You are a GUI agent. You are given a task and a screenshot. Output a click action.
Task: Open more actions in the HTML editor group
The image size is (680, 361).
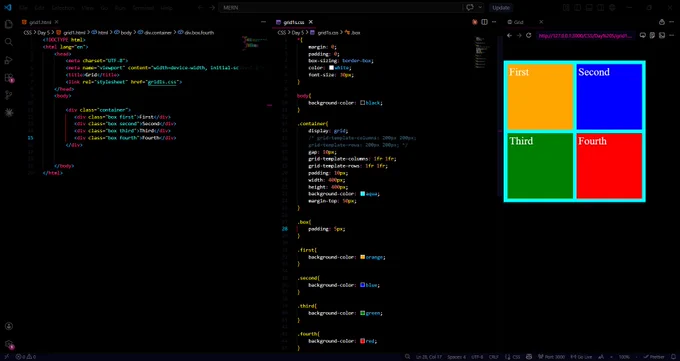coord(263,22)
